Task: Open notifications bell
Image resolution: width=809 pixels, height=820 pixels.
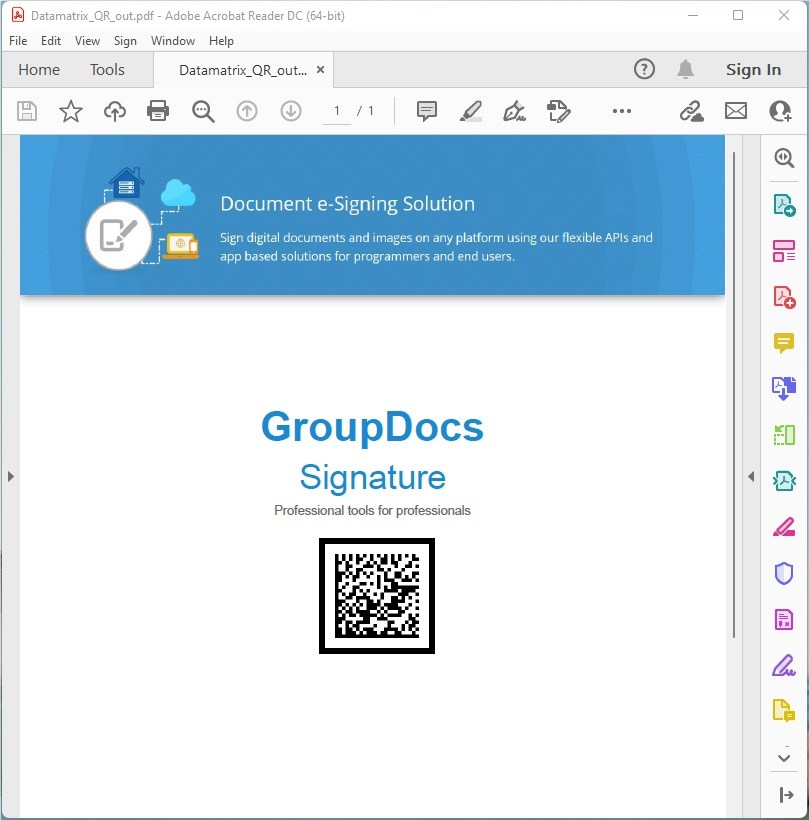Action: pos(685,69)
